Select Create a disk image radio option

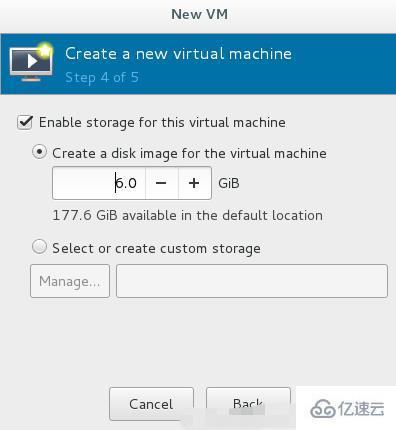point(39,152)
